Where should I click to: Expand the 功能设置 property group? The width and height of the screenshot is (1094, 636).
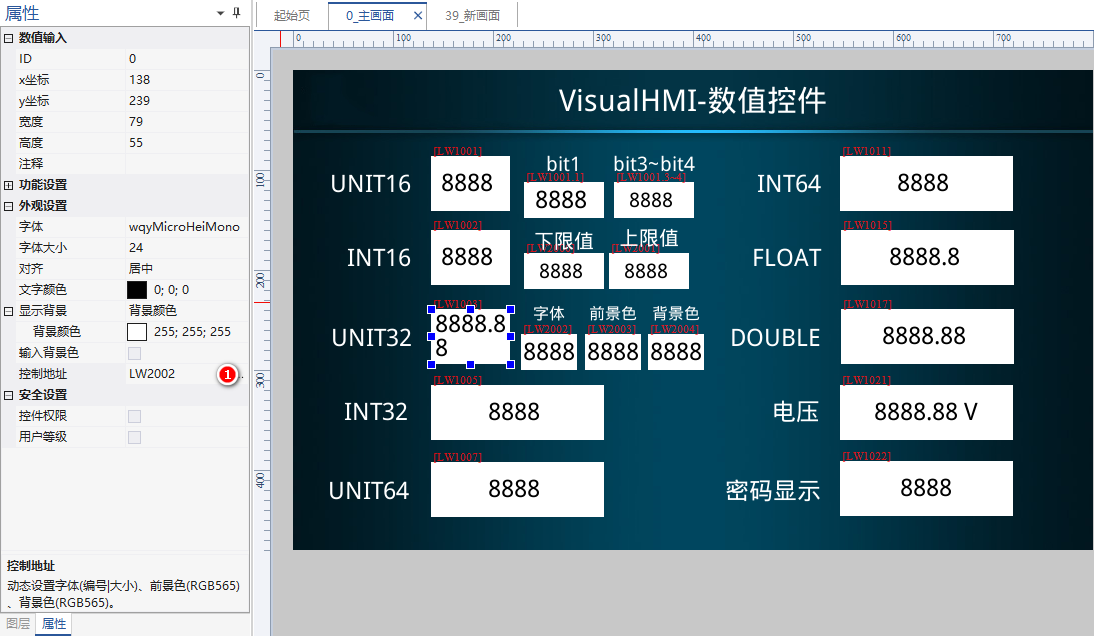click(x=9, y=185)
